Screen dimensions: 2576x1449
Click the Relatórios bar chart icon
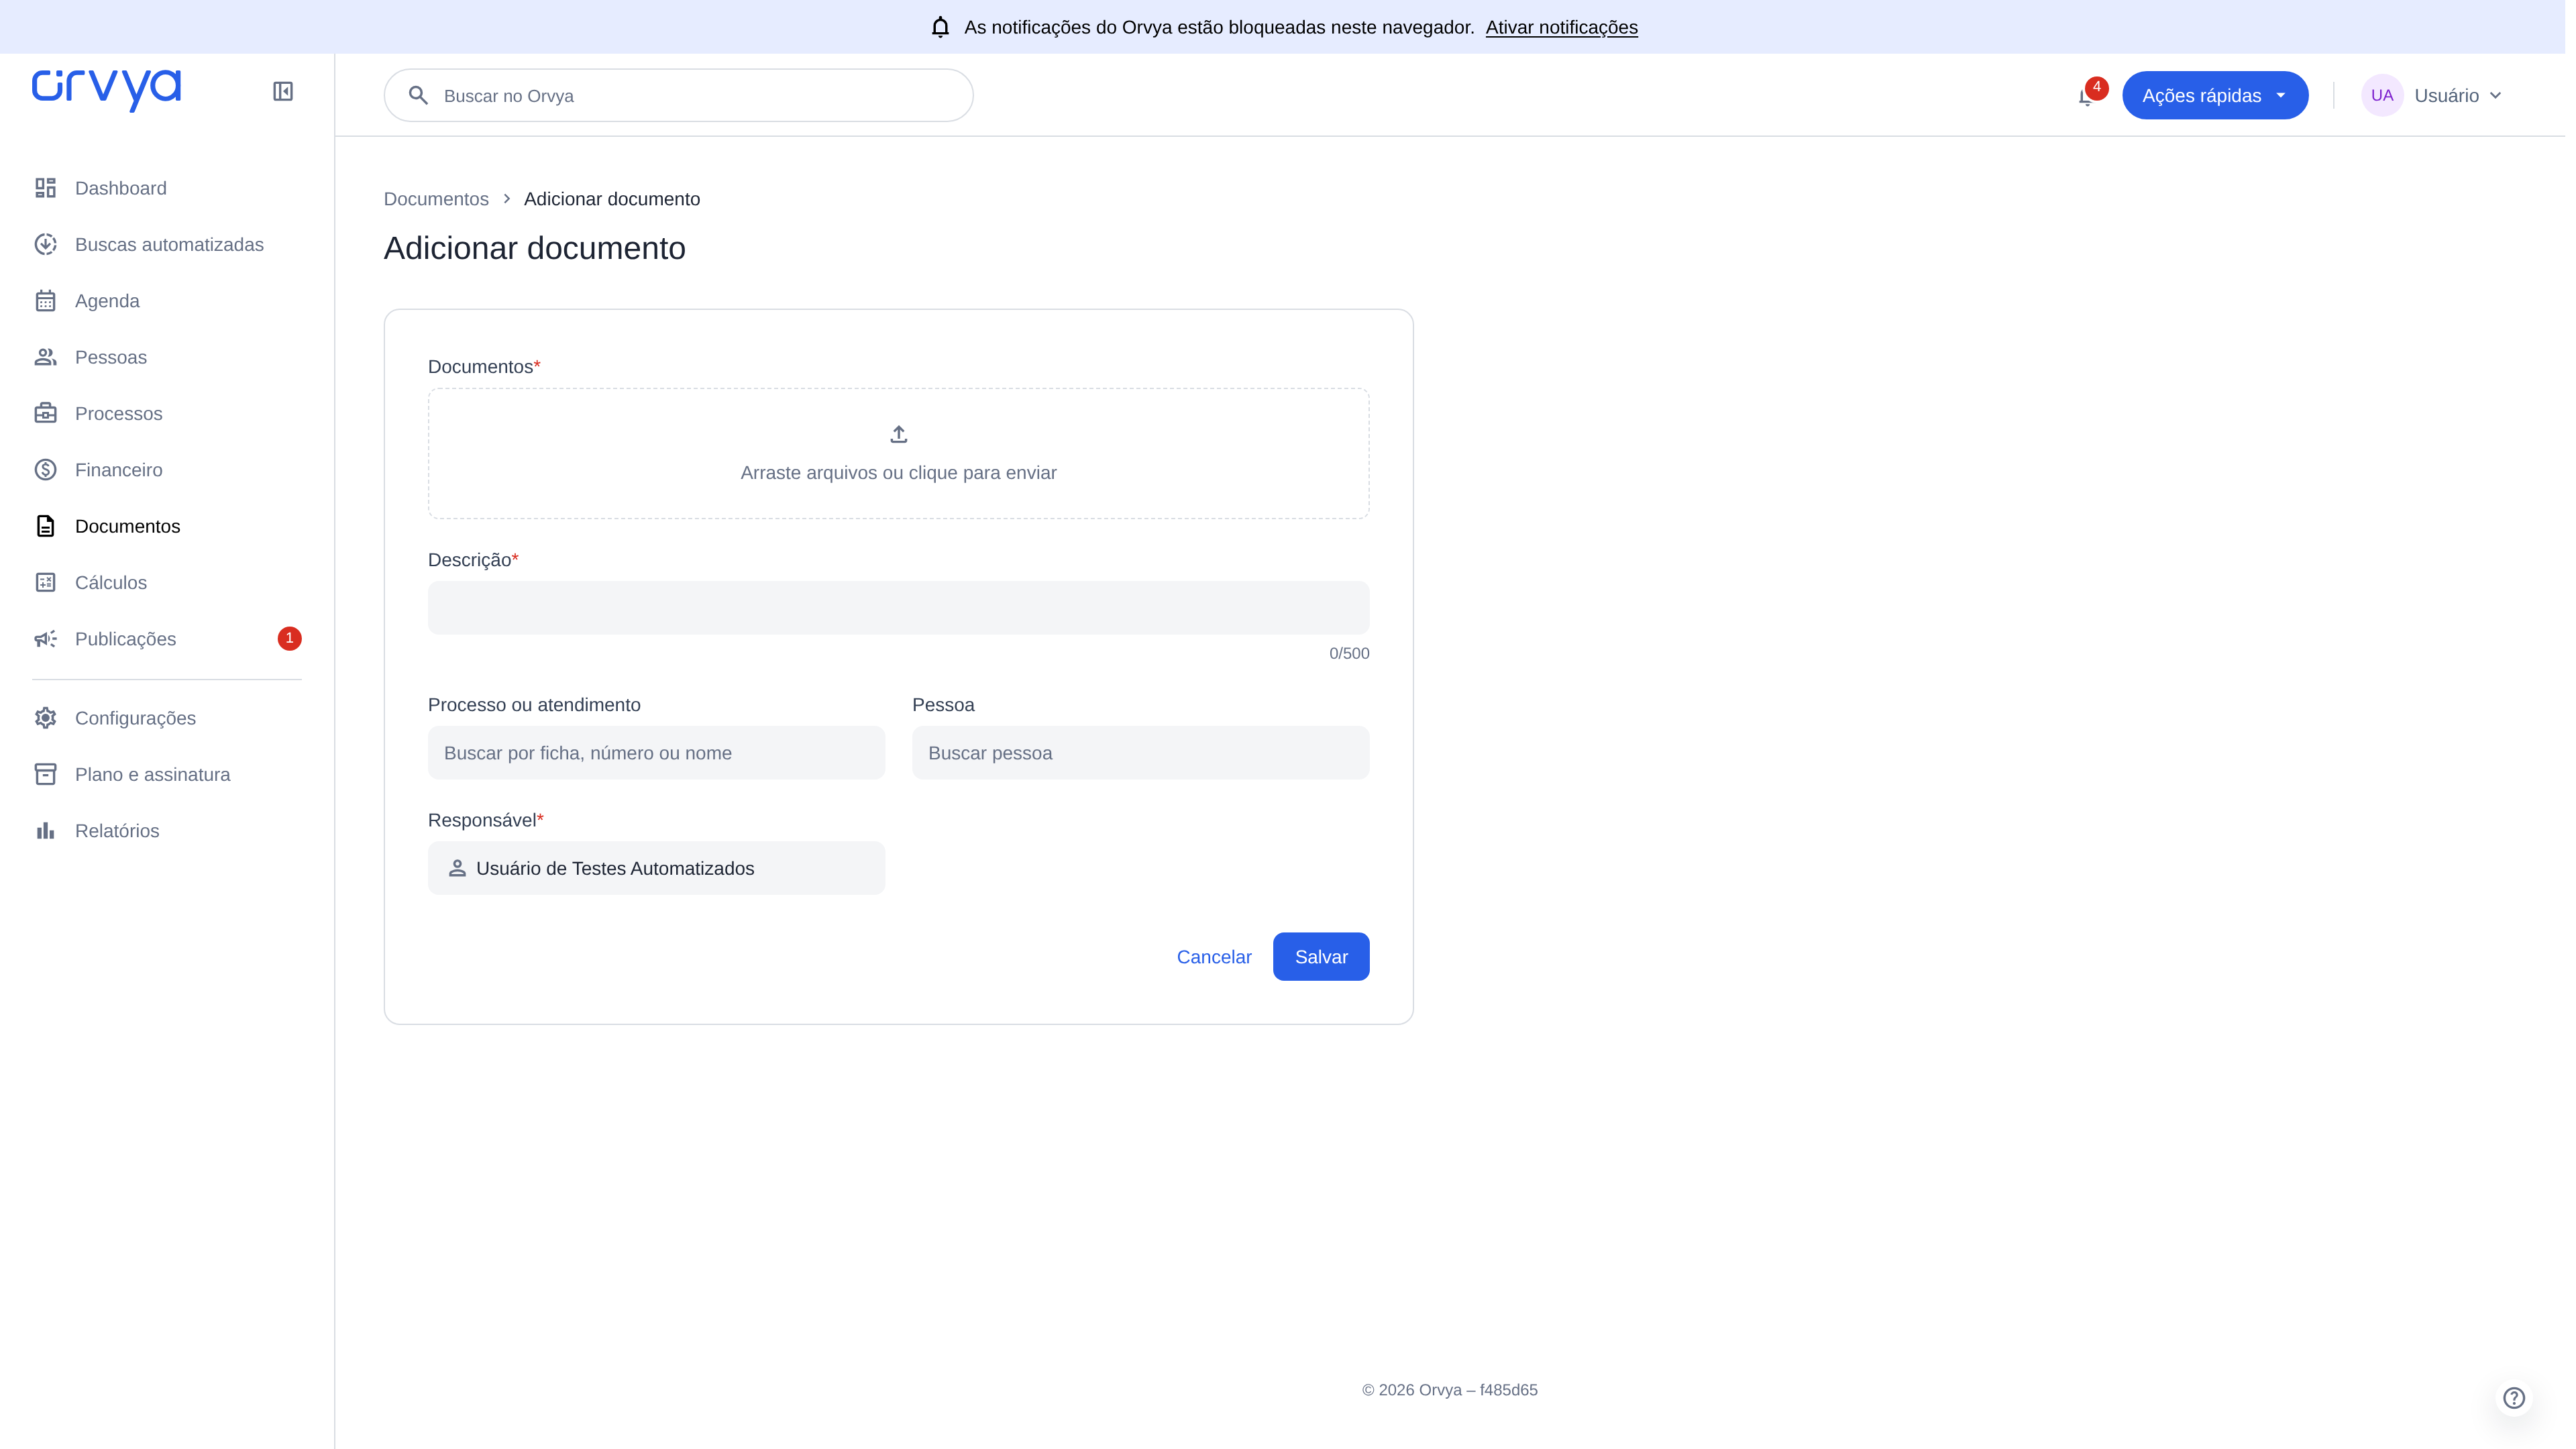pyautogui.click(x=46, y=831)
